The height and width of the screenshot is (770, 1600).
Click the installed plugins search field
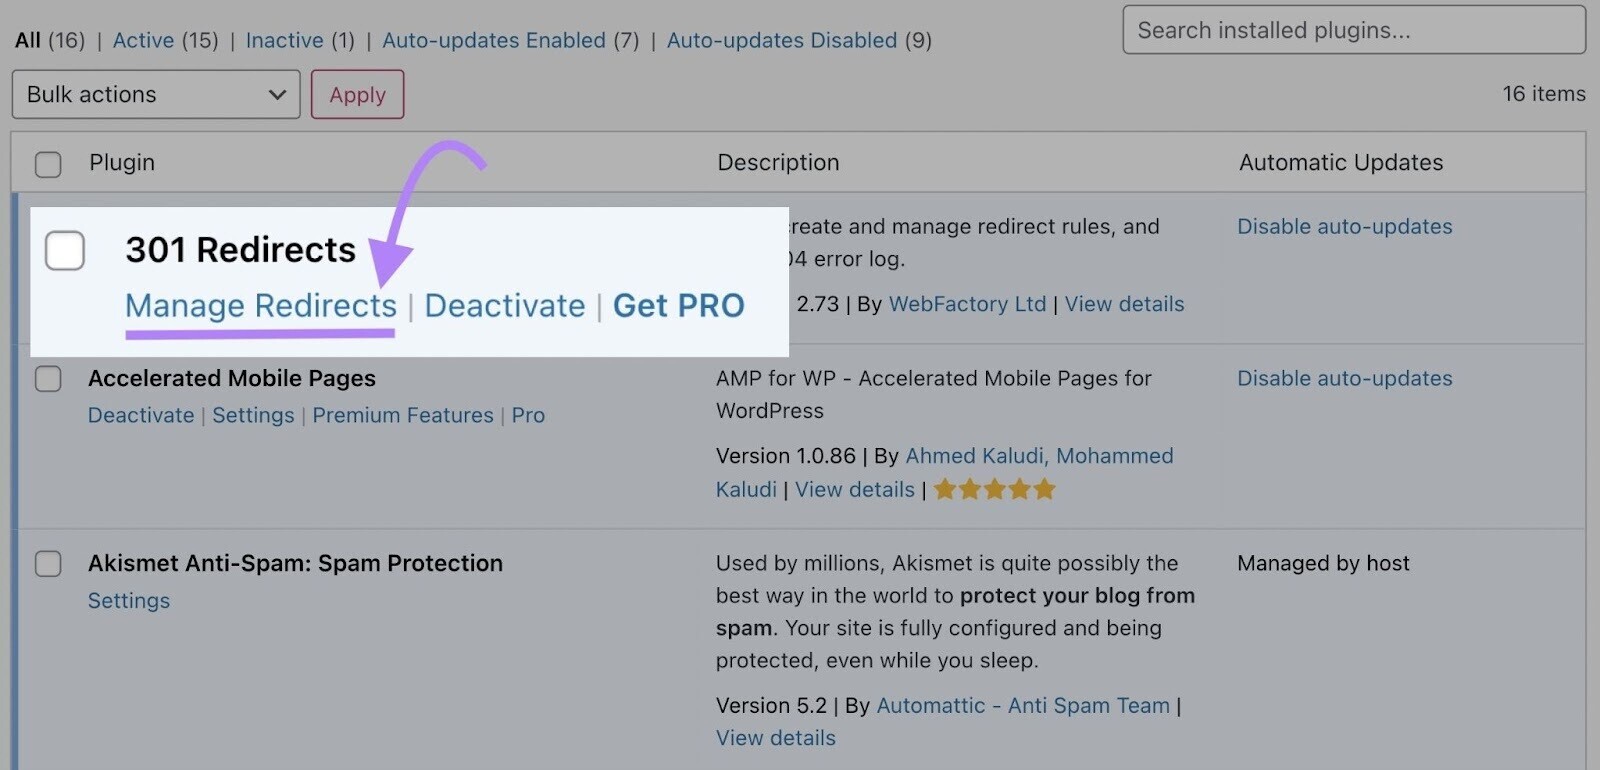tap(1352, 30)
